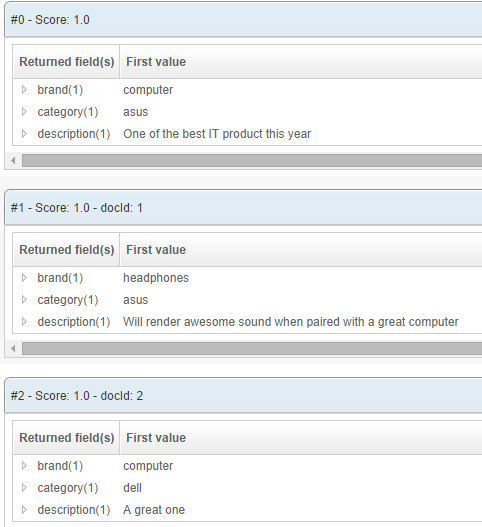Click left scroll arrow in result #0

[x=13, y=161]
